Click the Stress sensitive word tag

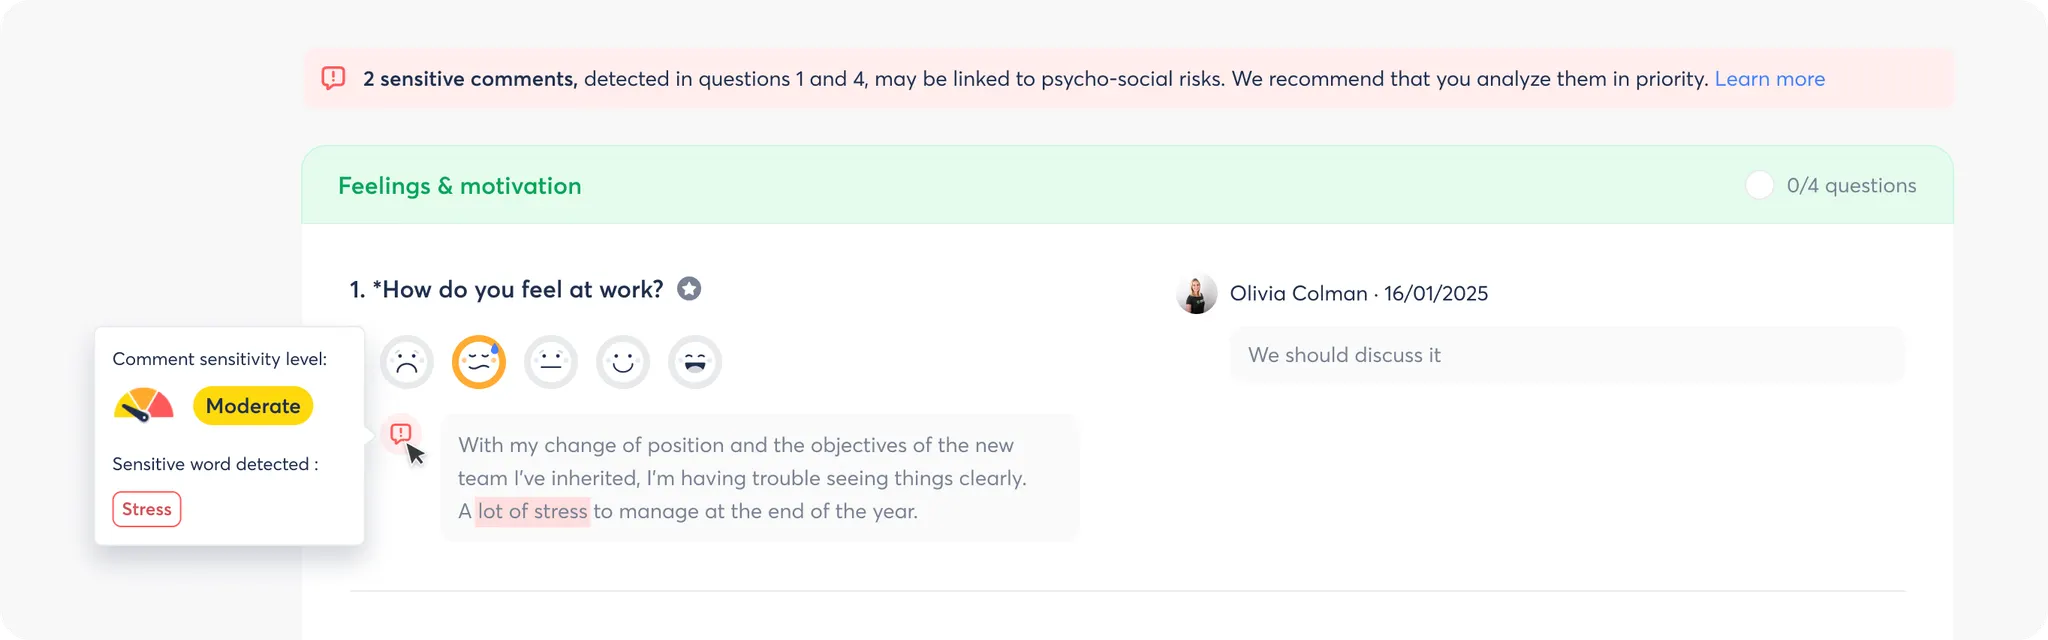pyautogui.click(x=147, y=509)
